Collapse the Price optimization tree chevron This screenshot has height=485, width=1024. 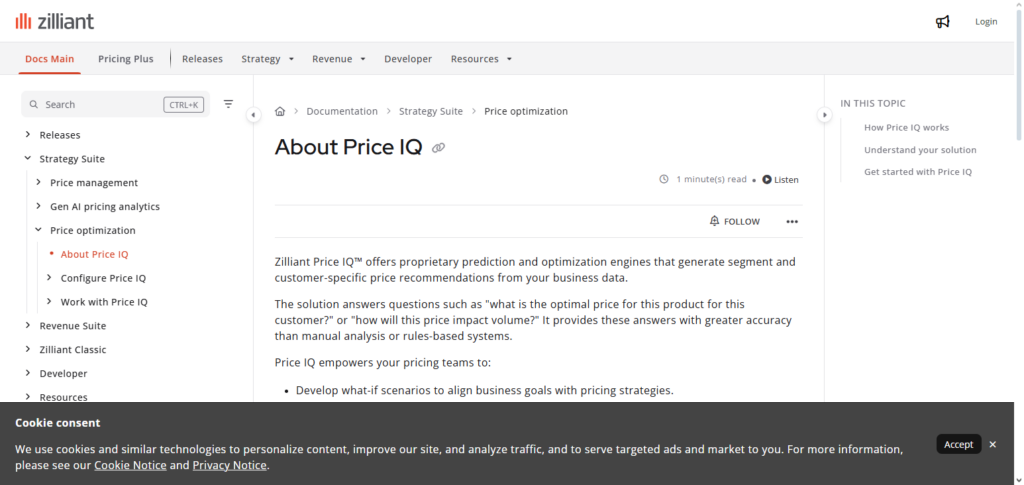tap(38, 230)
